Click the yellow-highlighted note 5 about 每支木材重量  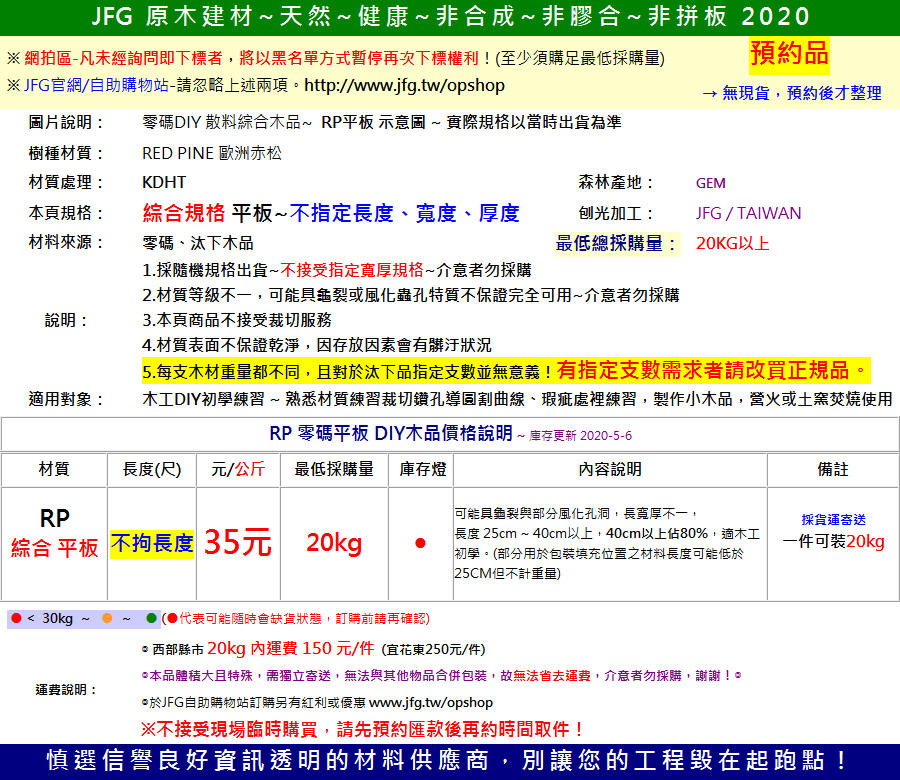tap(506, 371)
